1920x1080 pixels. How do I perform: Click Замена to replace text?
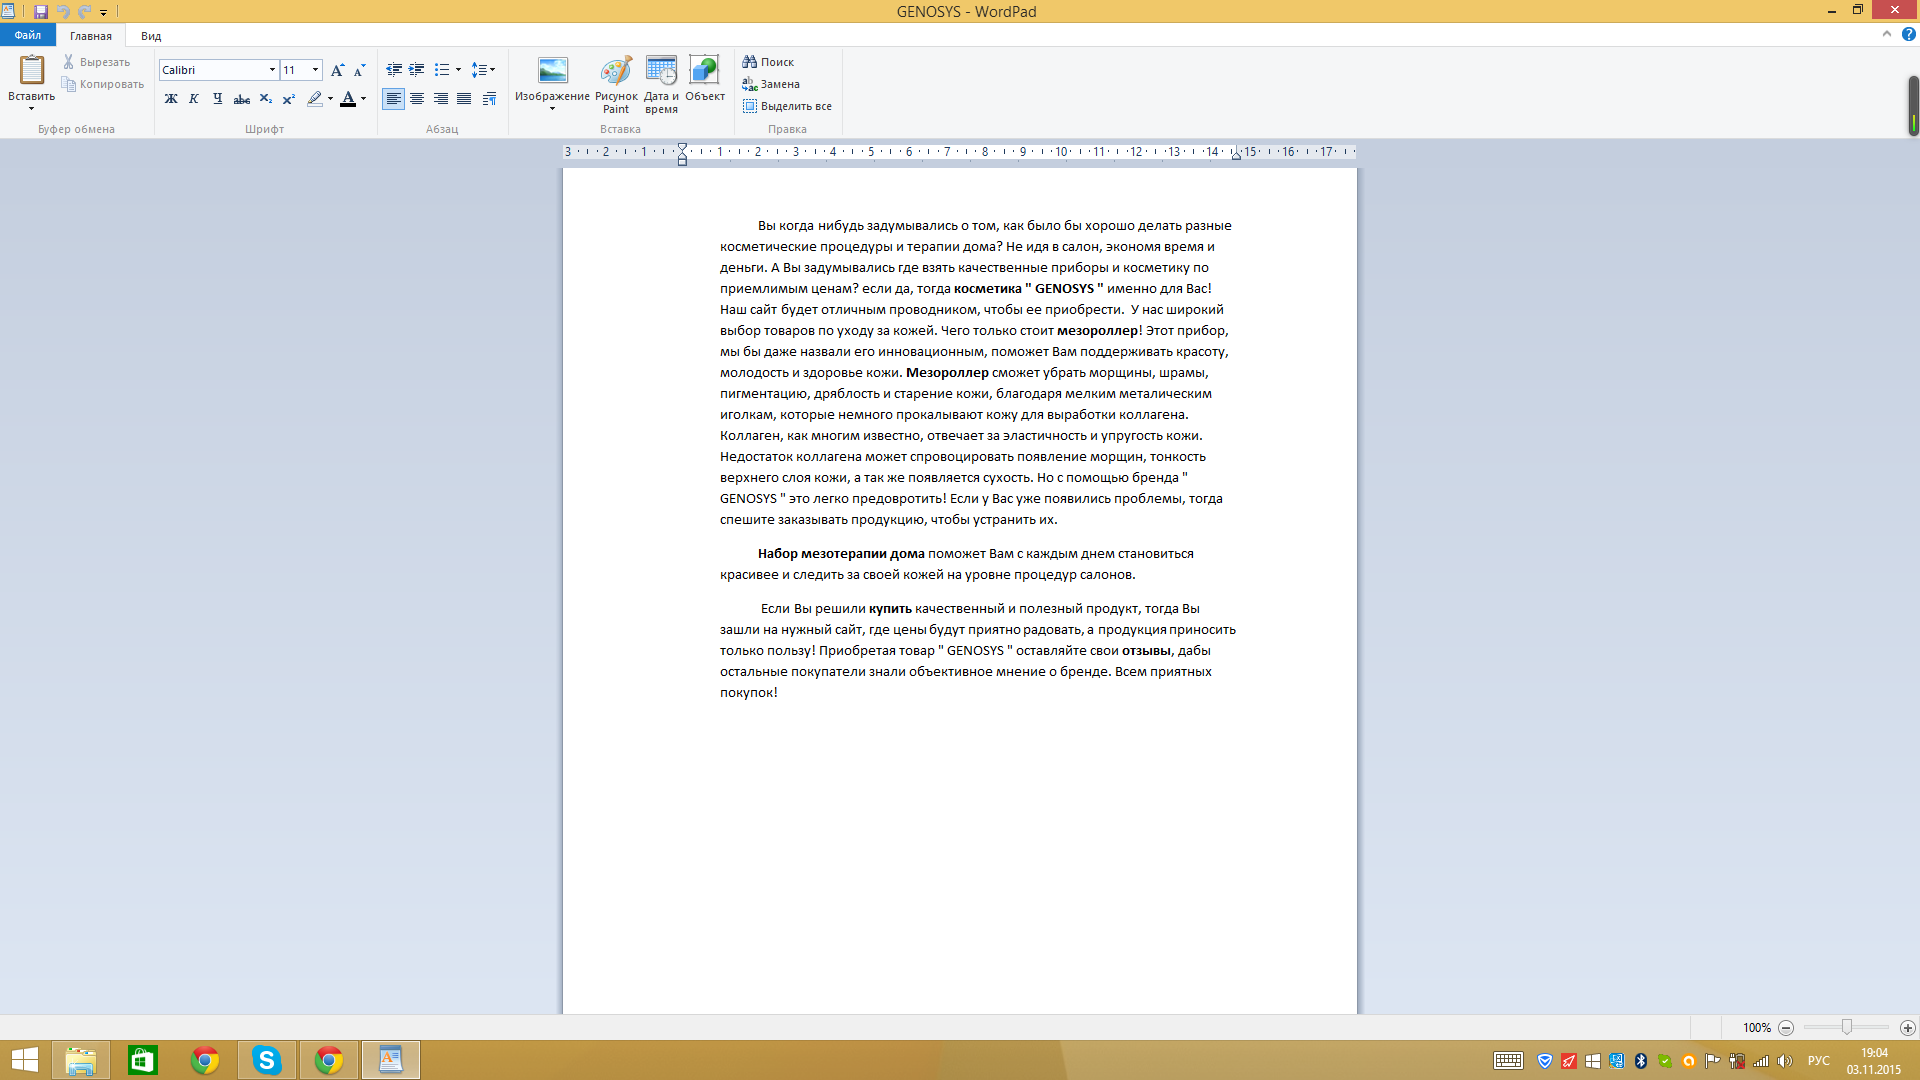pos(771,84)
